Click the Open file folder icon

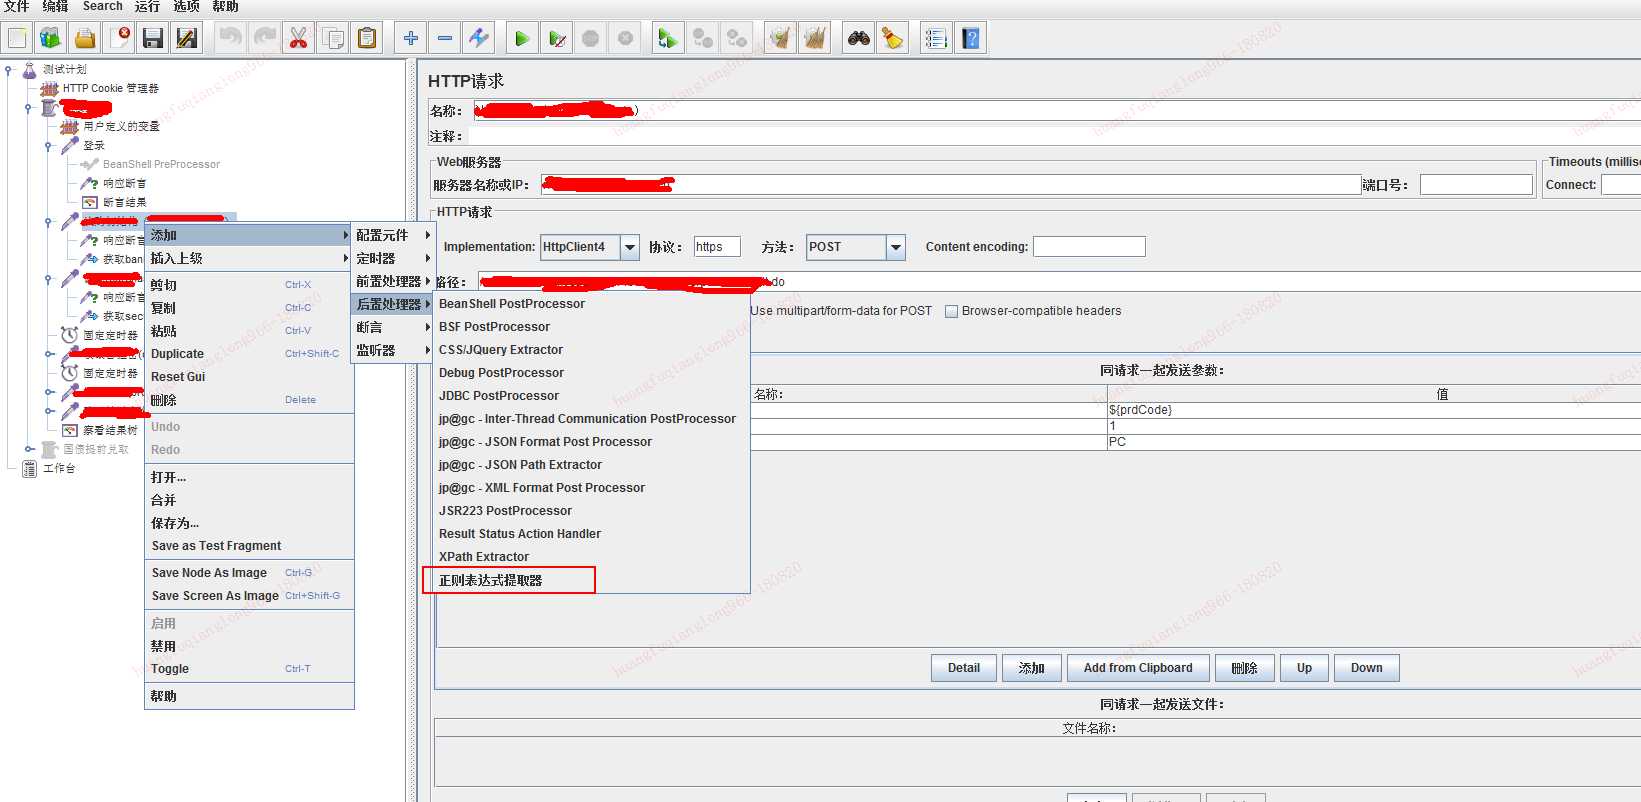85,38
